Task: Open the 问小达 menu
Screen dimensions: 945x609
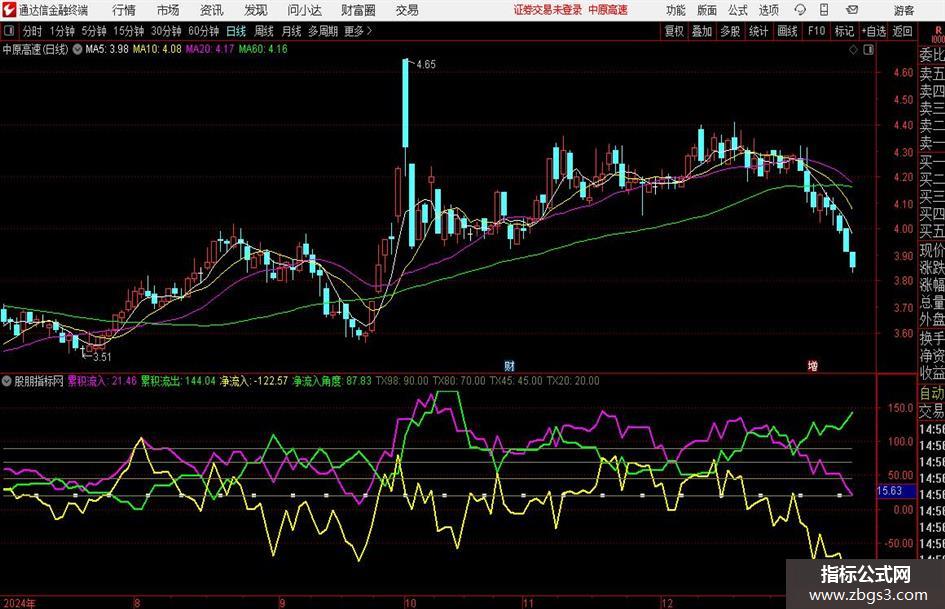Action: coord(304,10)
